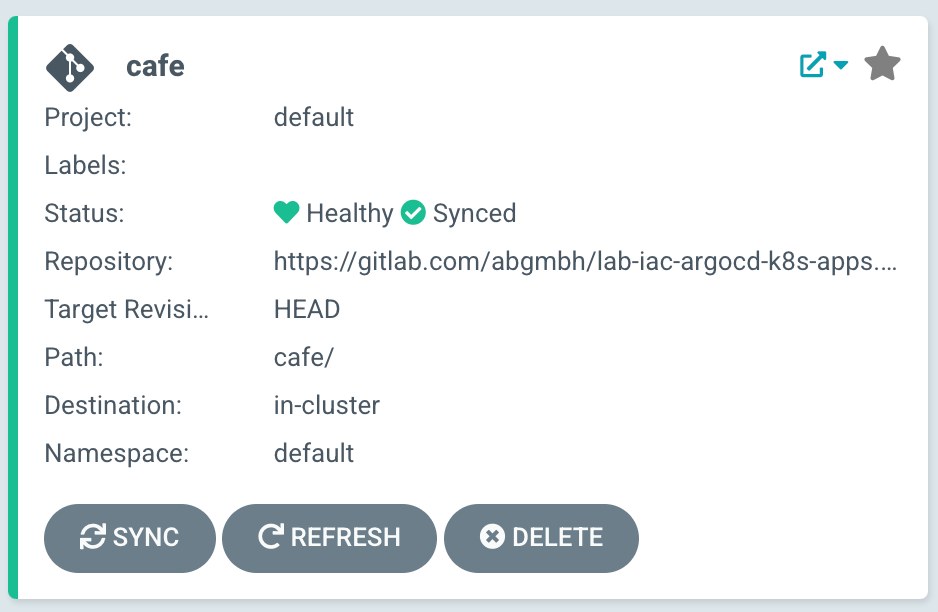The image size is (938, 612).
Task: Expand the caret next to external link icon
Action: click(841, 66)
